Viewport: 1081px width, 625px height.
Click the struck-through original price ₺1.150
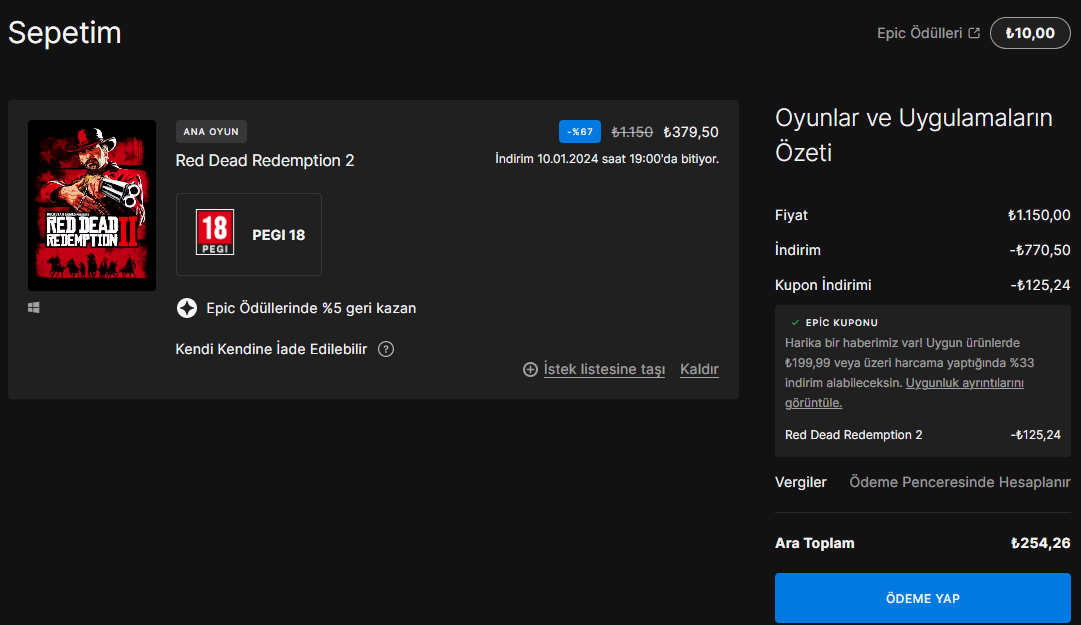point(632,132)
